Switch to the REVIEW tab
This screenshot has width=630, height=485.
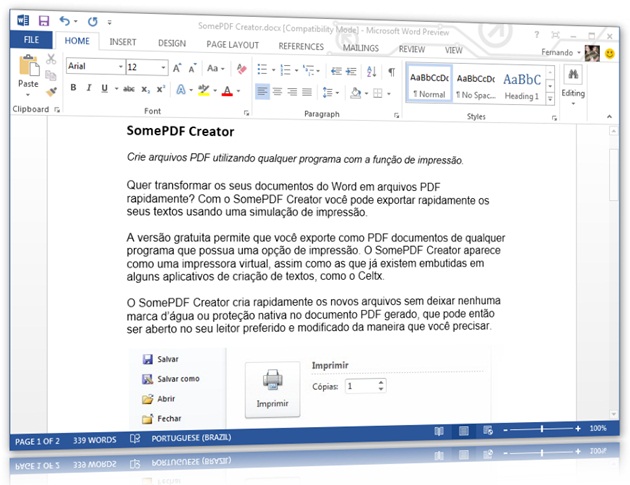(x=411, y=49)
